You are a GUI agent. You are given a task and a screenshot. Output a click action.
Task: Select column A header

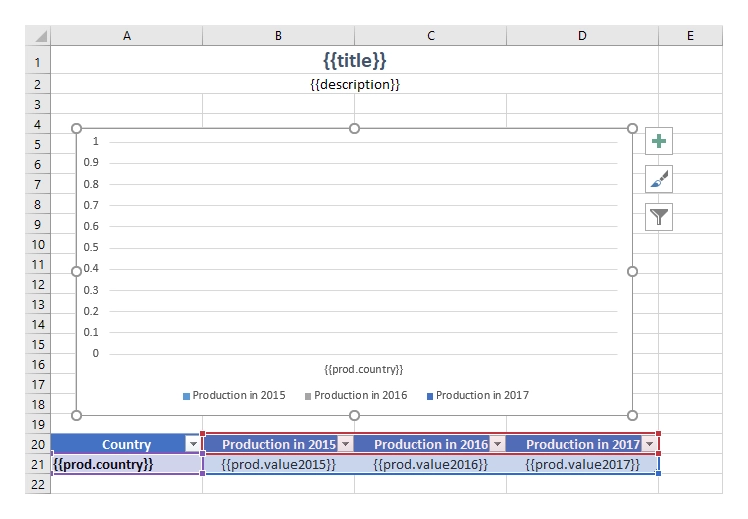tap(126, 36)
